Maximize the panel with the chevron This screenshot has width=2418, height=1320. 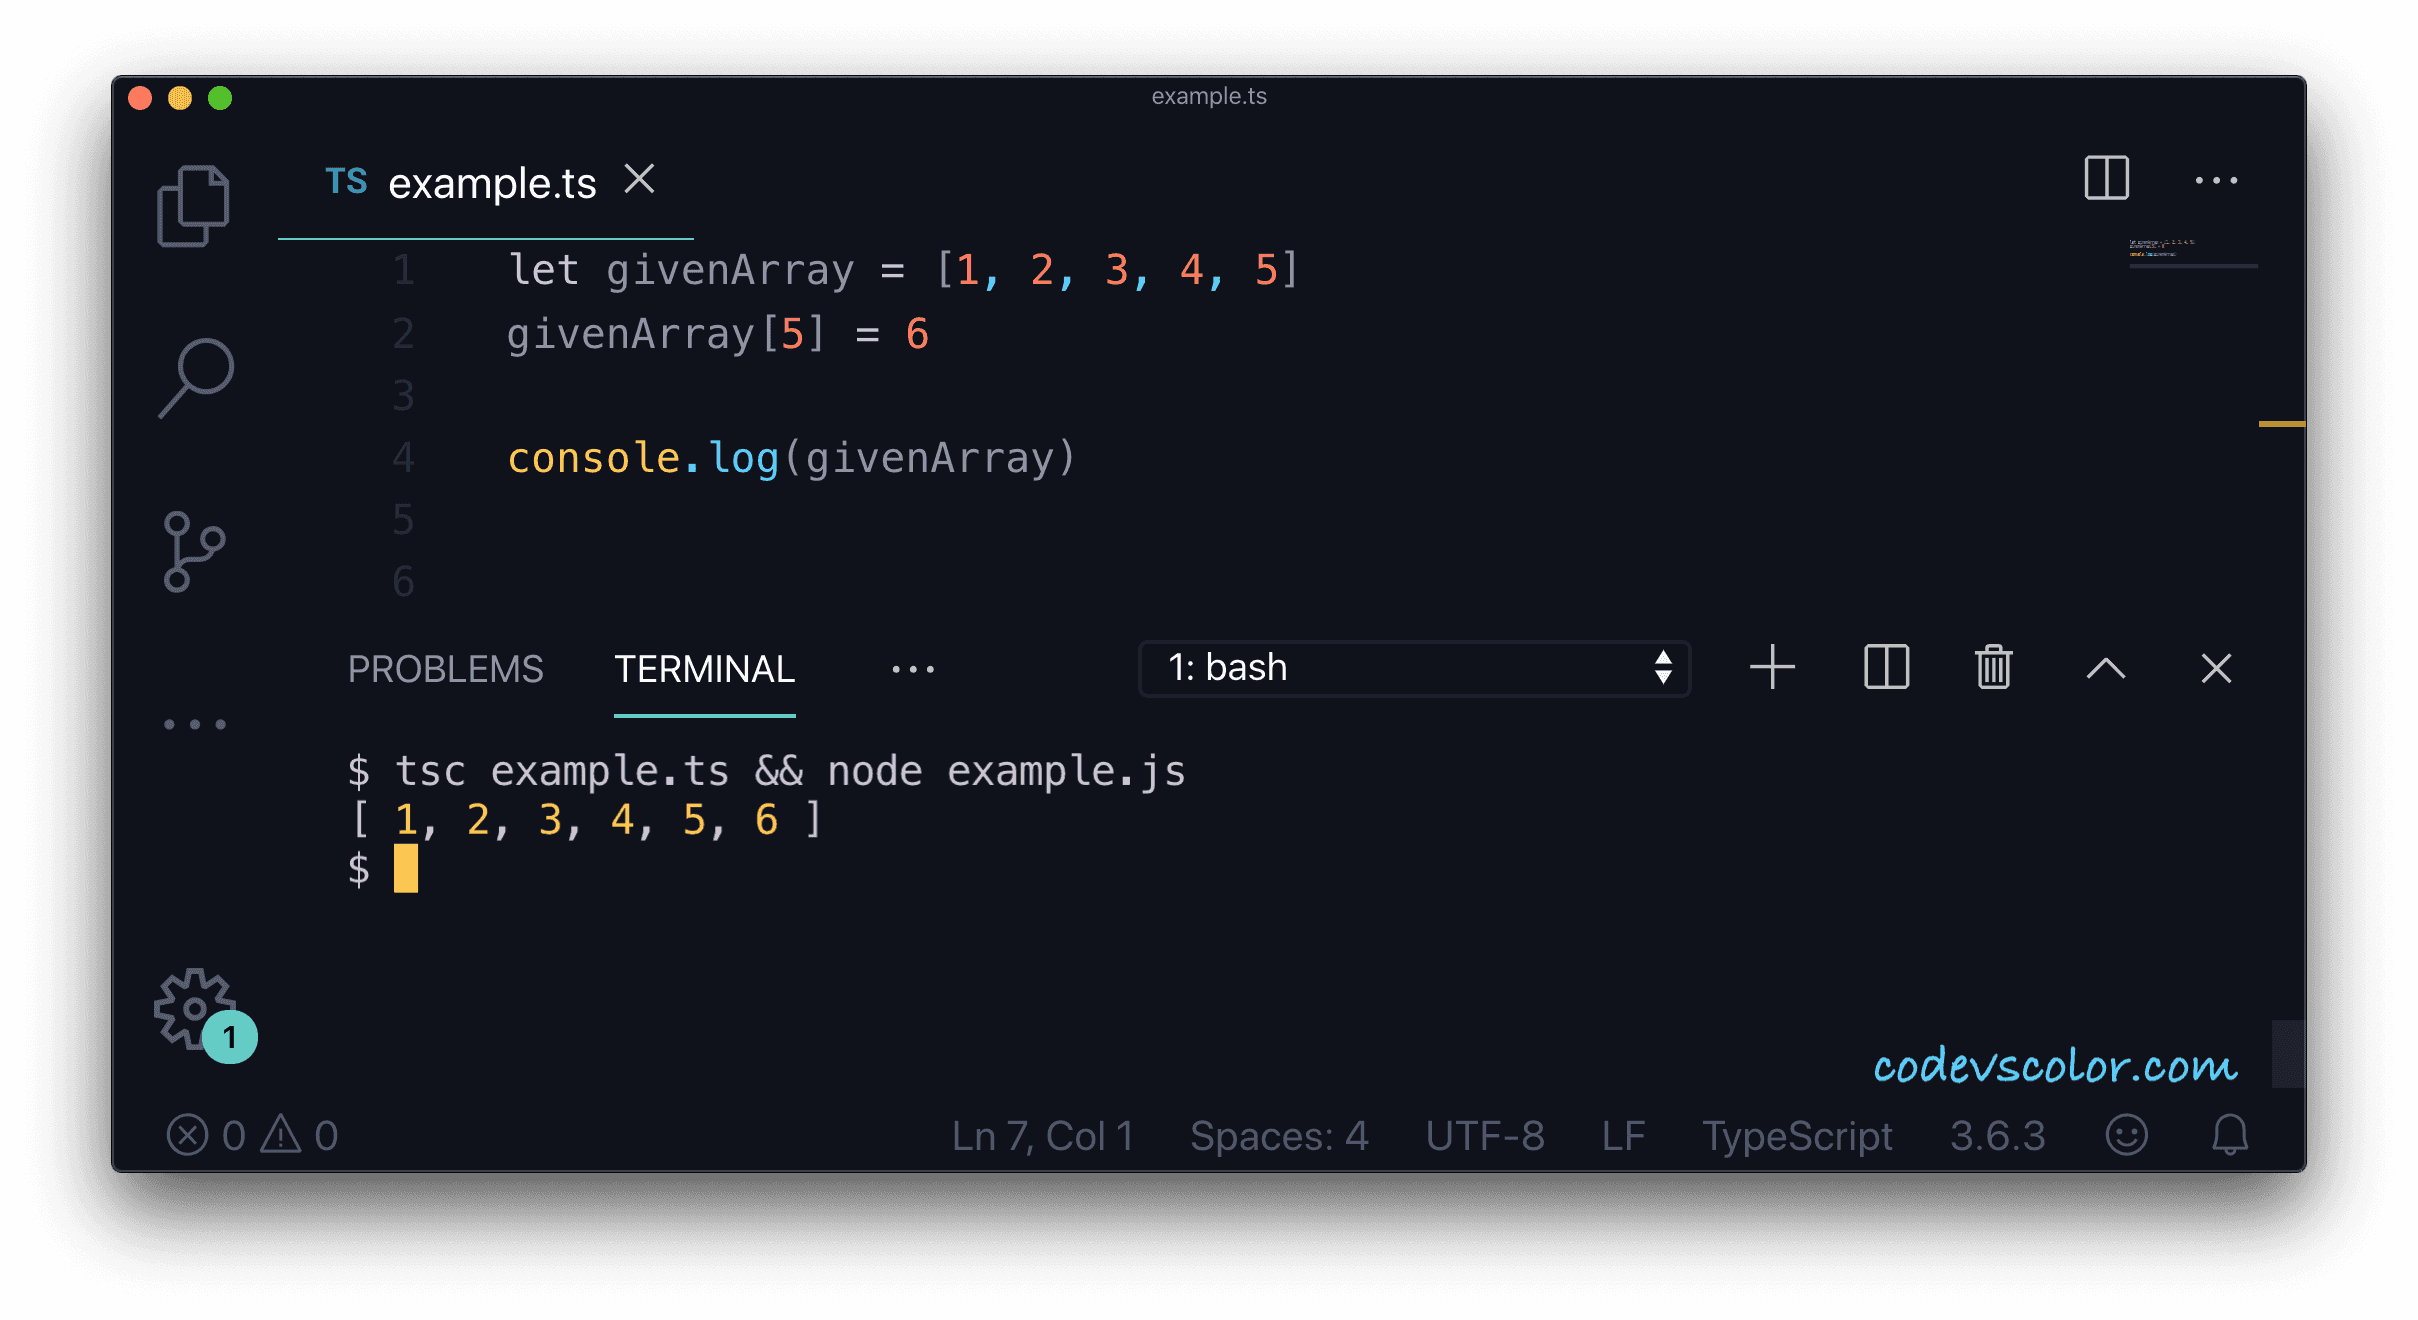2107,667
